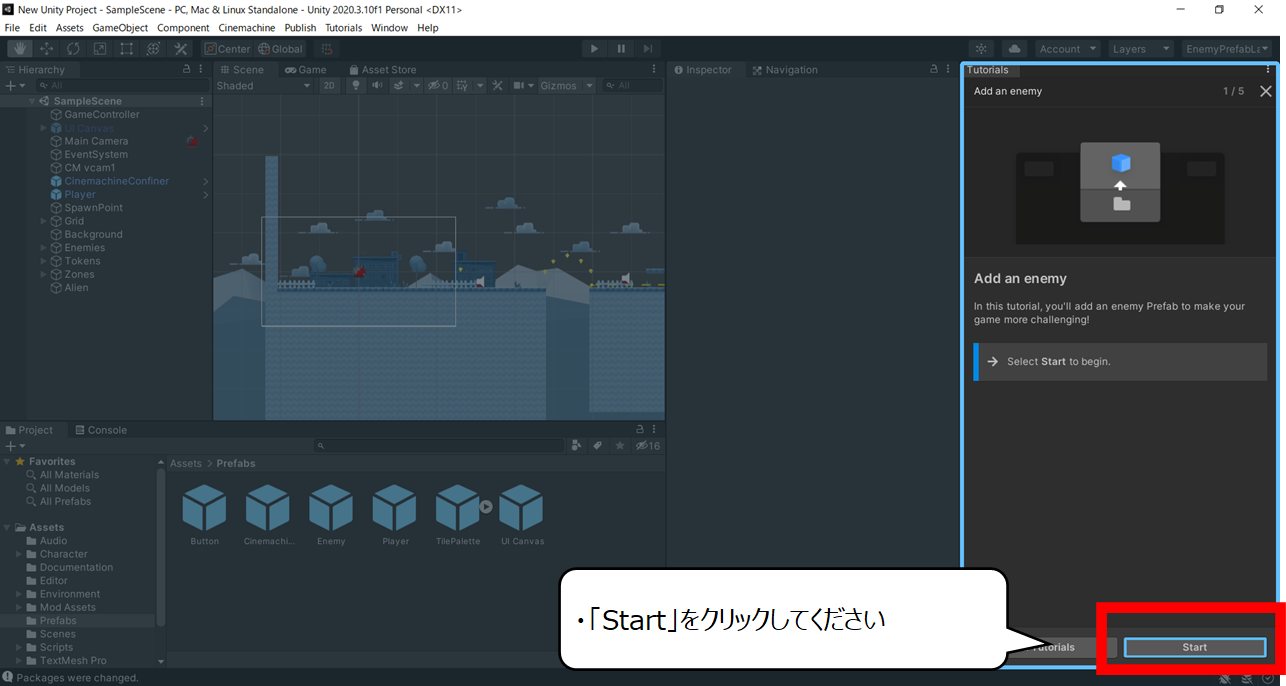Viewport: 1286px width, 686px height.
Task: Open the GameObject menu
Action: 121,28
